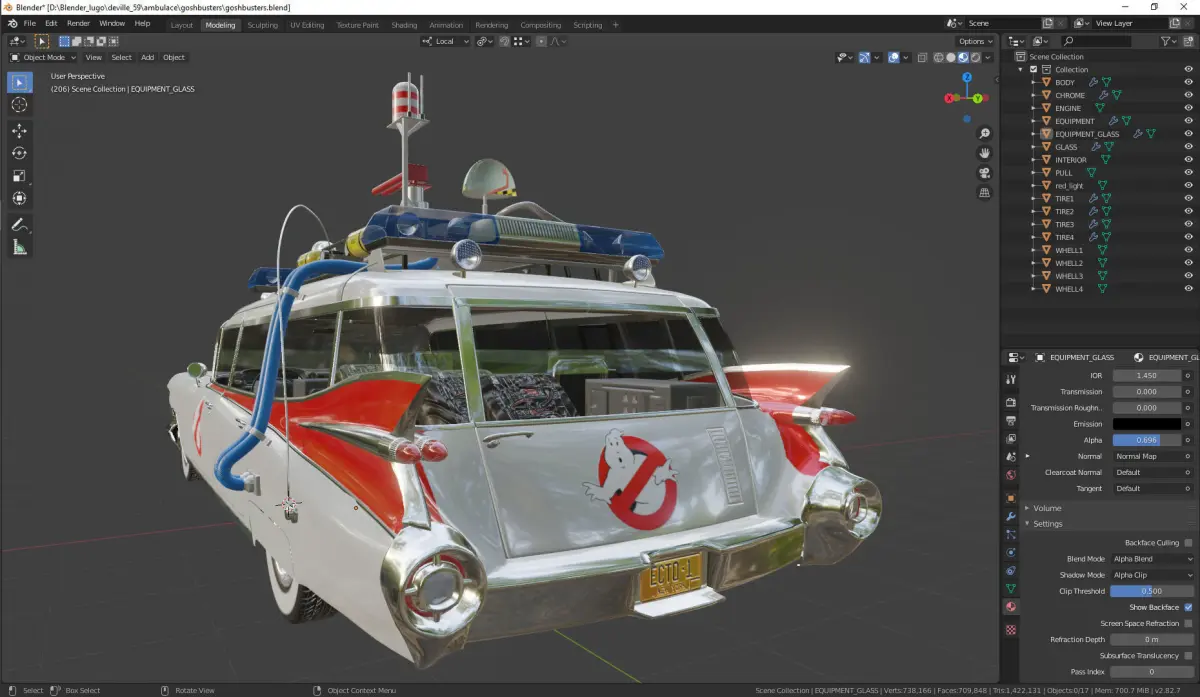The width and height of the screenshot is (1200, 697).
Task: Open the Render menu
Action: click(x=79, y=23)
